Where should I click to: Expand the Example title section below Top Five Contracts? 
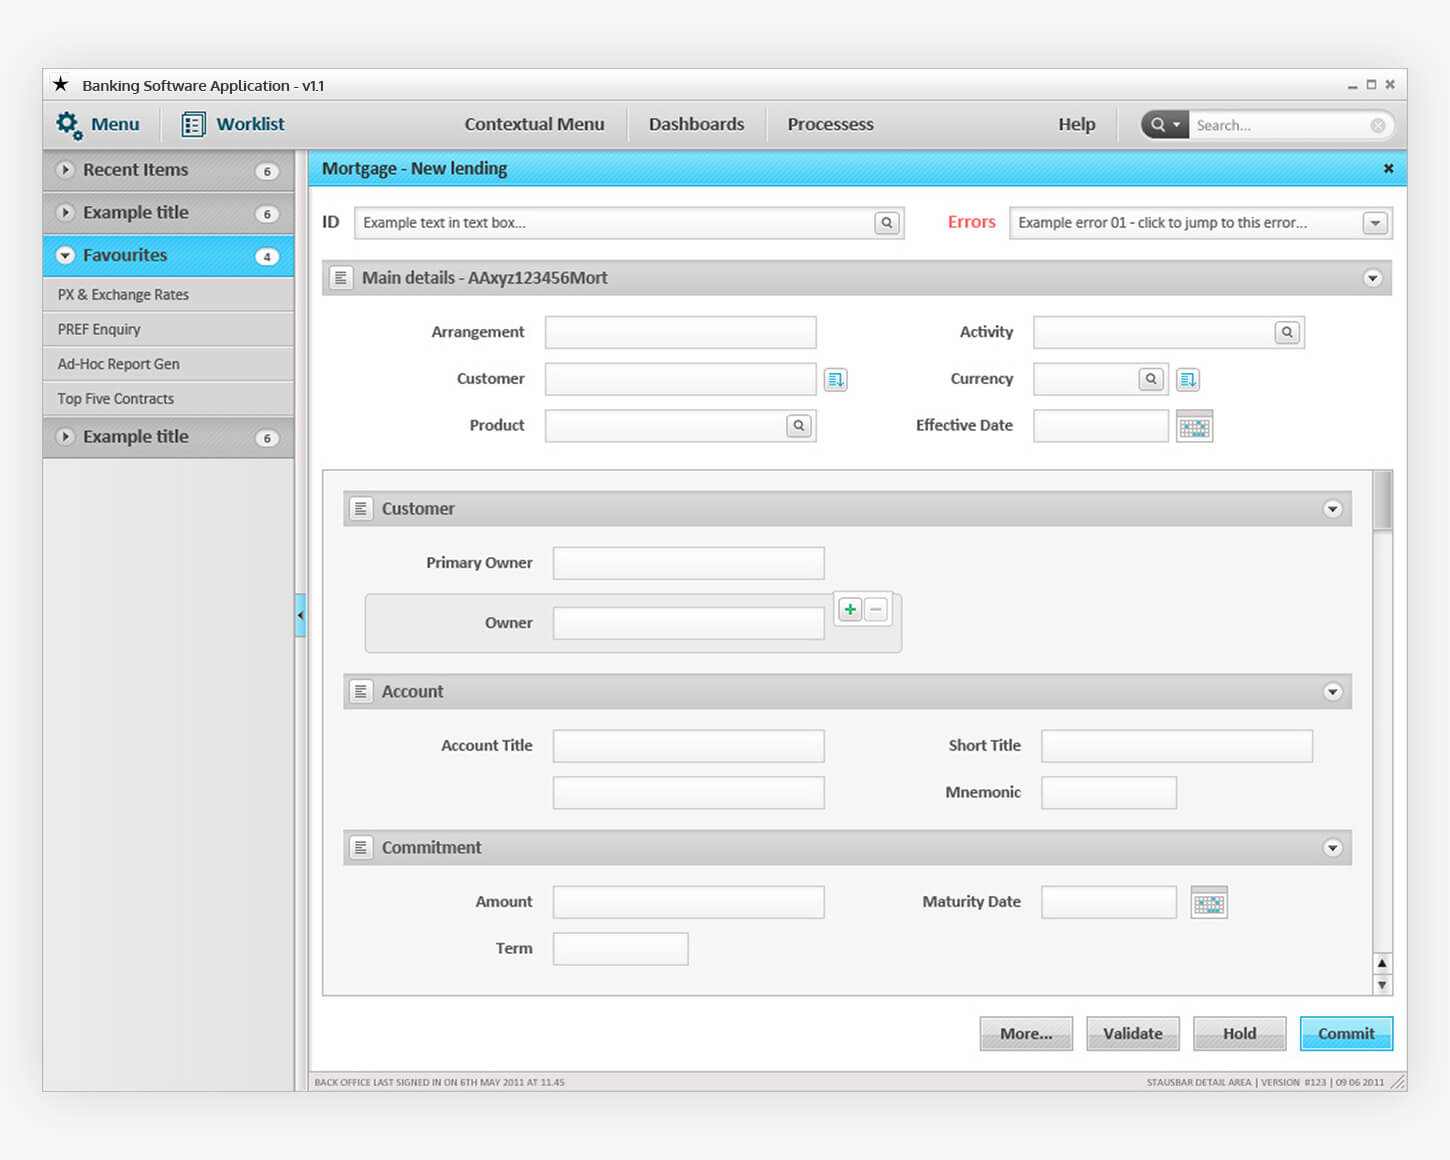point(65,437)
